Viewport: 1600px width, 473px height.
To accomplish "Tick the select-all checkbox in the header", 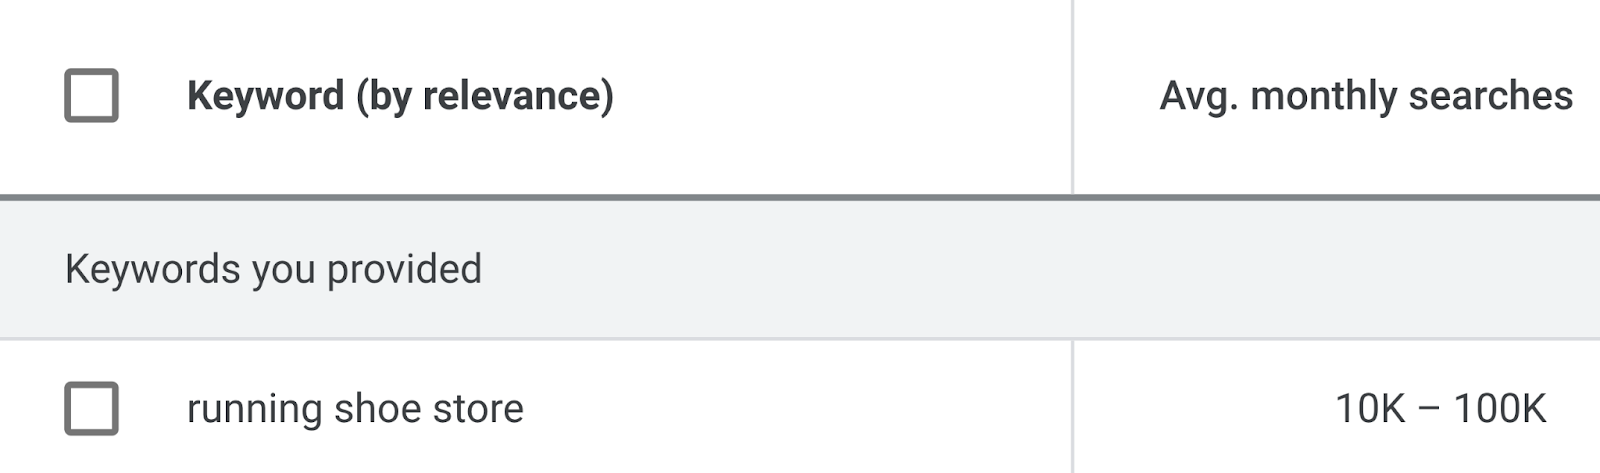I will pos(91,96).
